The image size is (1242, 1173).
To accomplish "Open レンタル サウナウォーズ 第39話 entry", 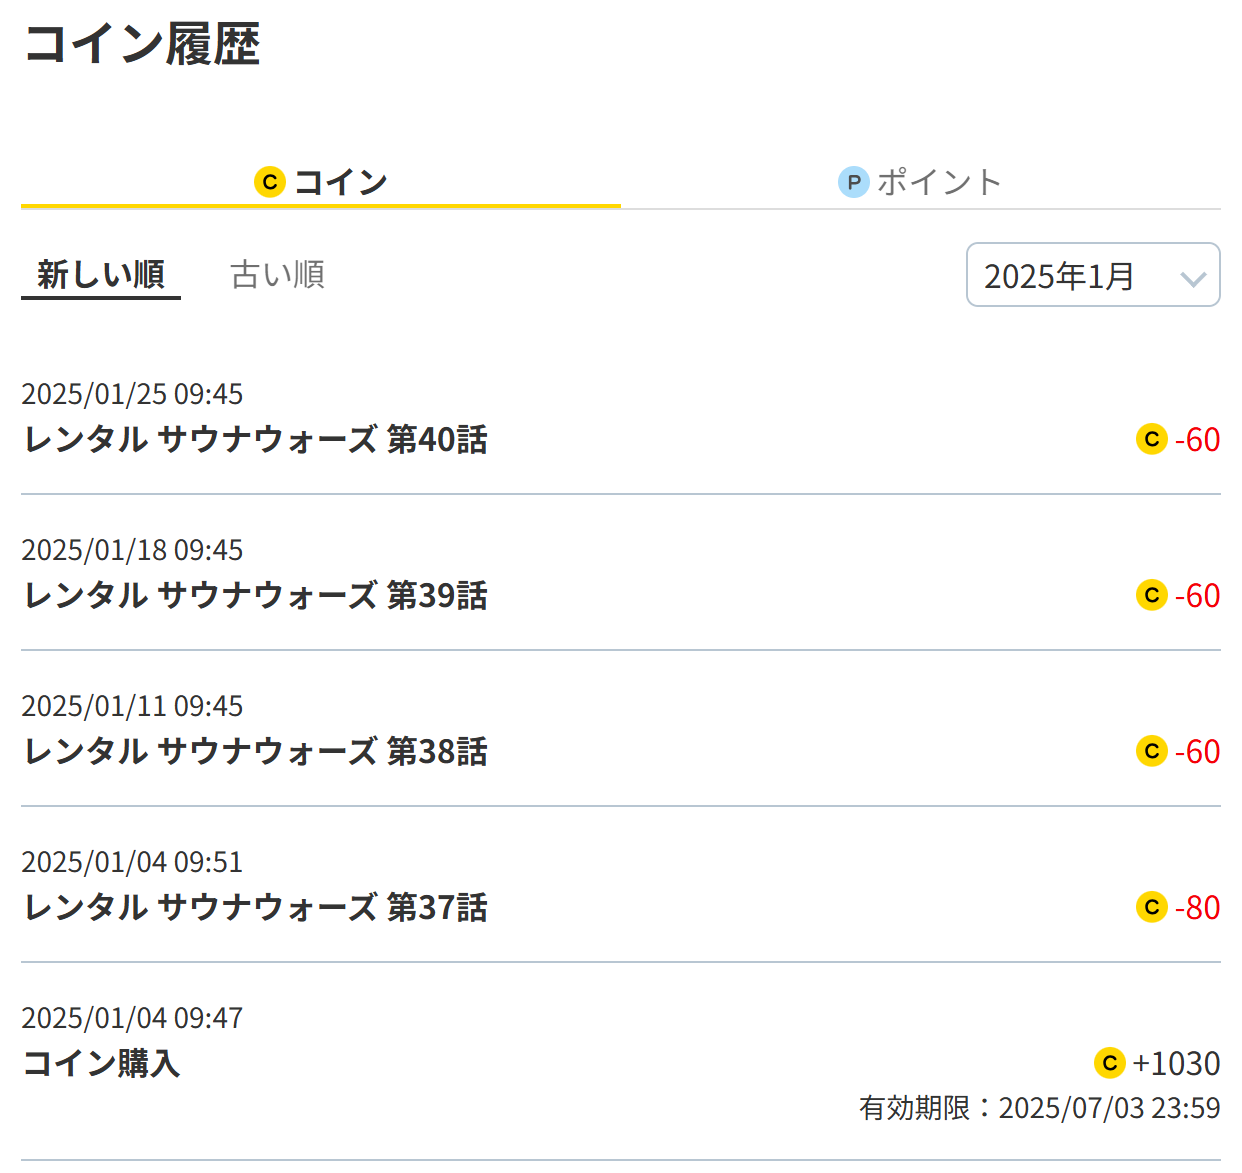I will click(621, 573).
